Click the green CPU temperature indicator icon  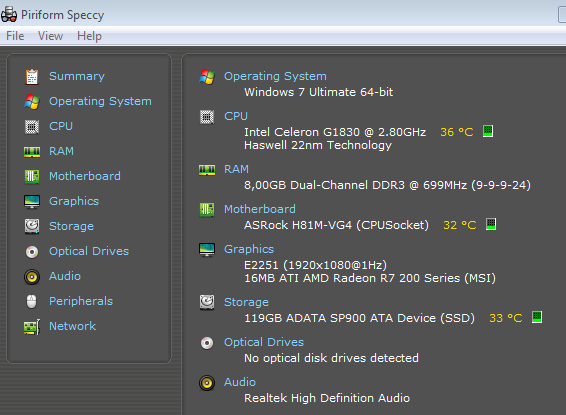tap(488, 131)
